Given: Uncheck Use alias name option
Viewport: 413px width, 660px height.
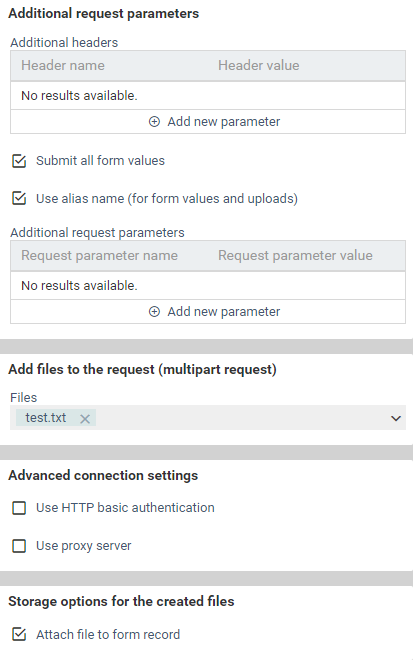Looking at the screenshot, I should (19, 198).
